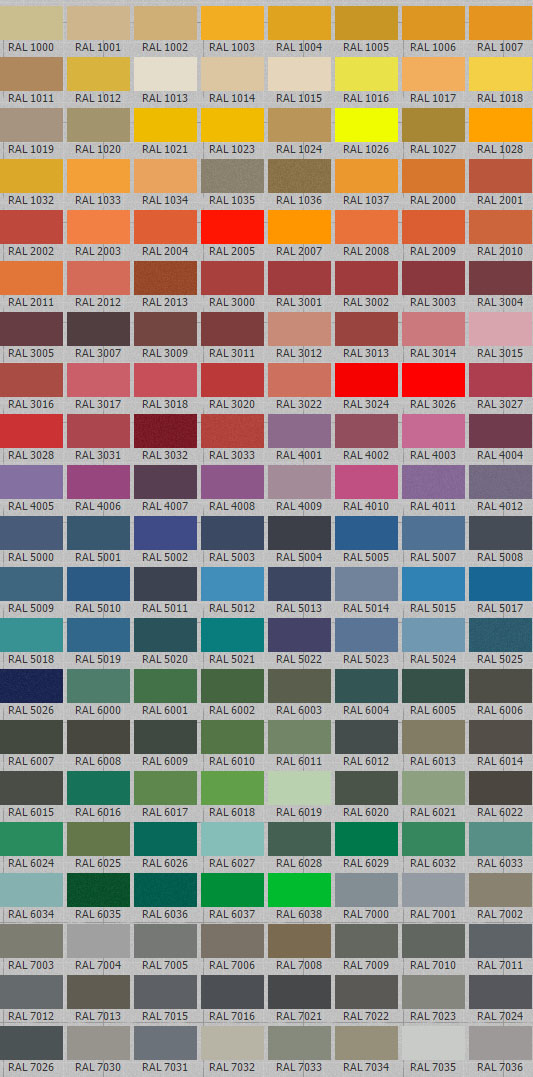Click the RAL 7016 anthracite grey swatch
The height and width of the screenshot is (1077, 533).
[232, 992]
